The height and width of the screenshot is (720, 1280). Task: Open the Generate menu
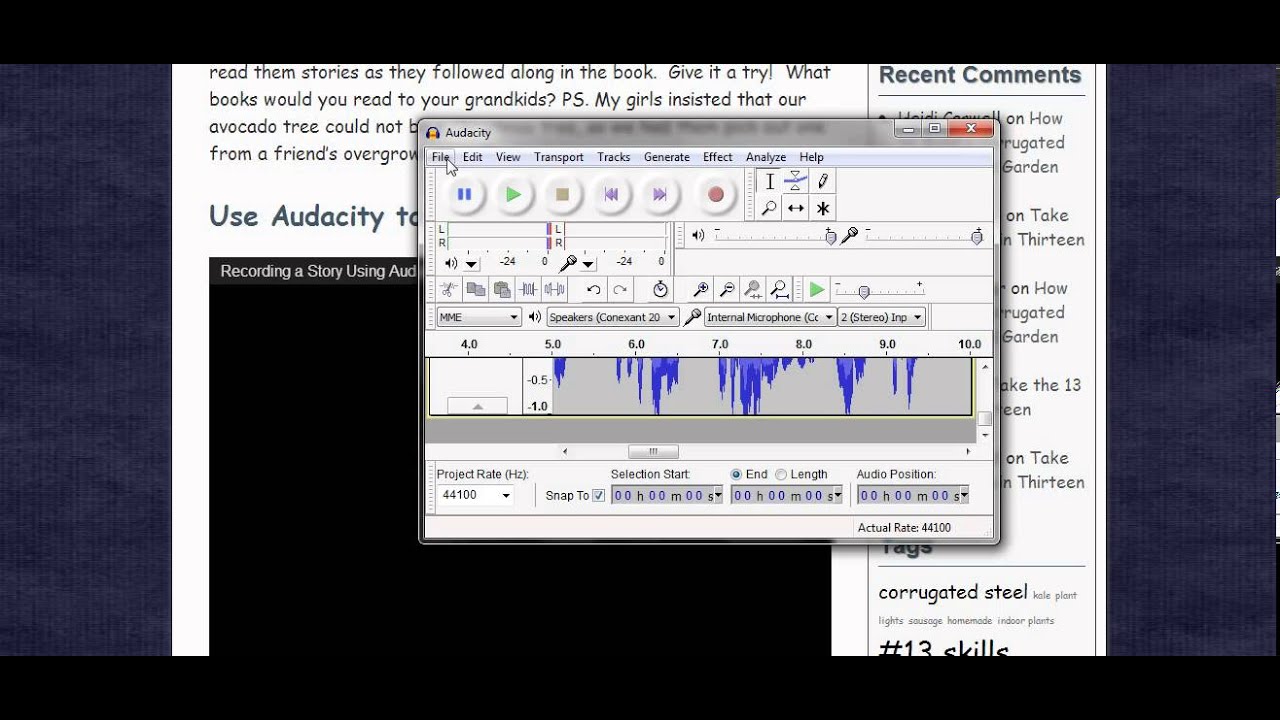point(667,157)
